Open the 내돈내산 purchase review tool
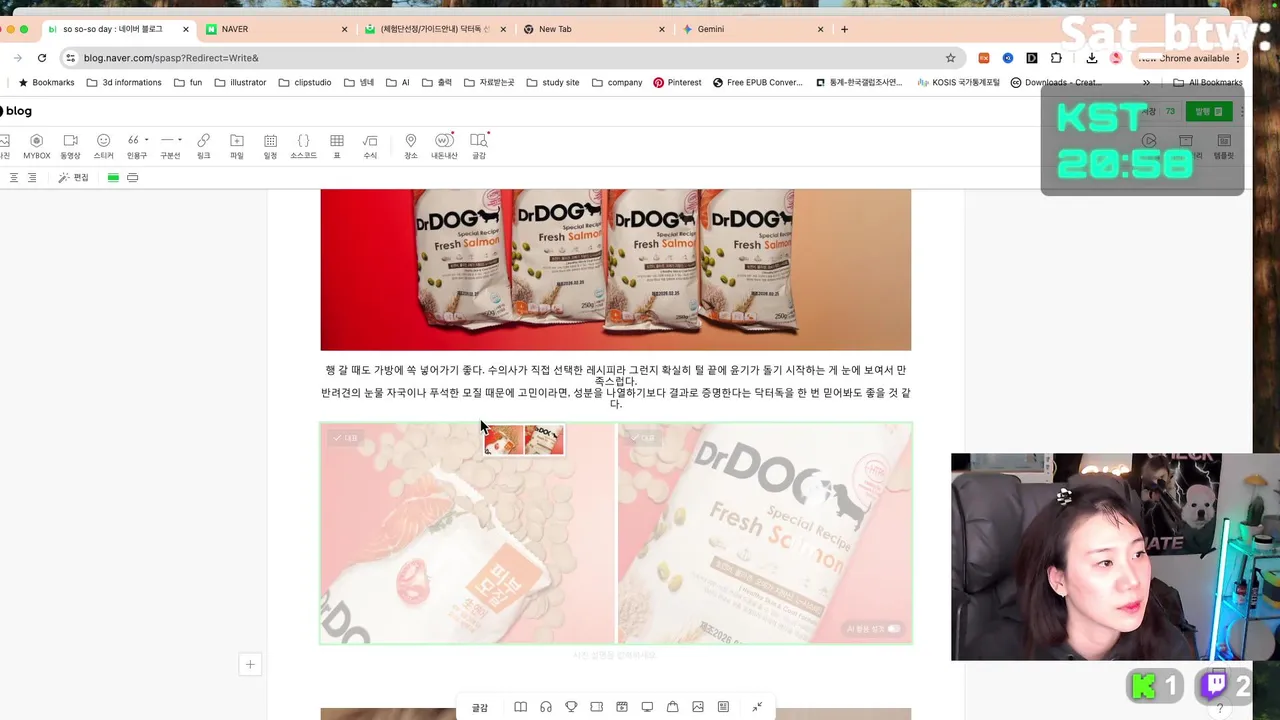The width and height of the screenshot is (1280, 720). [x=444, y=146]
